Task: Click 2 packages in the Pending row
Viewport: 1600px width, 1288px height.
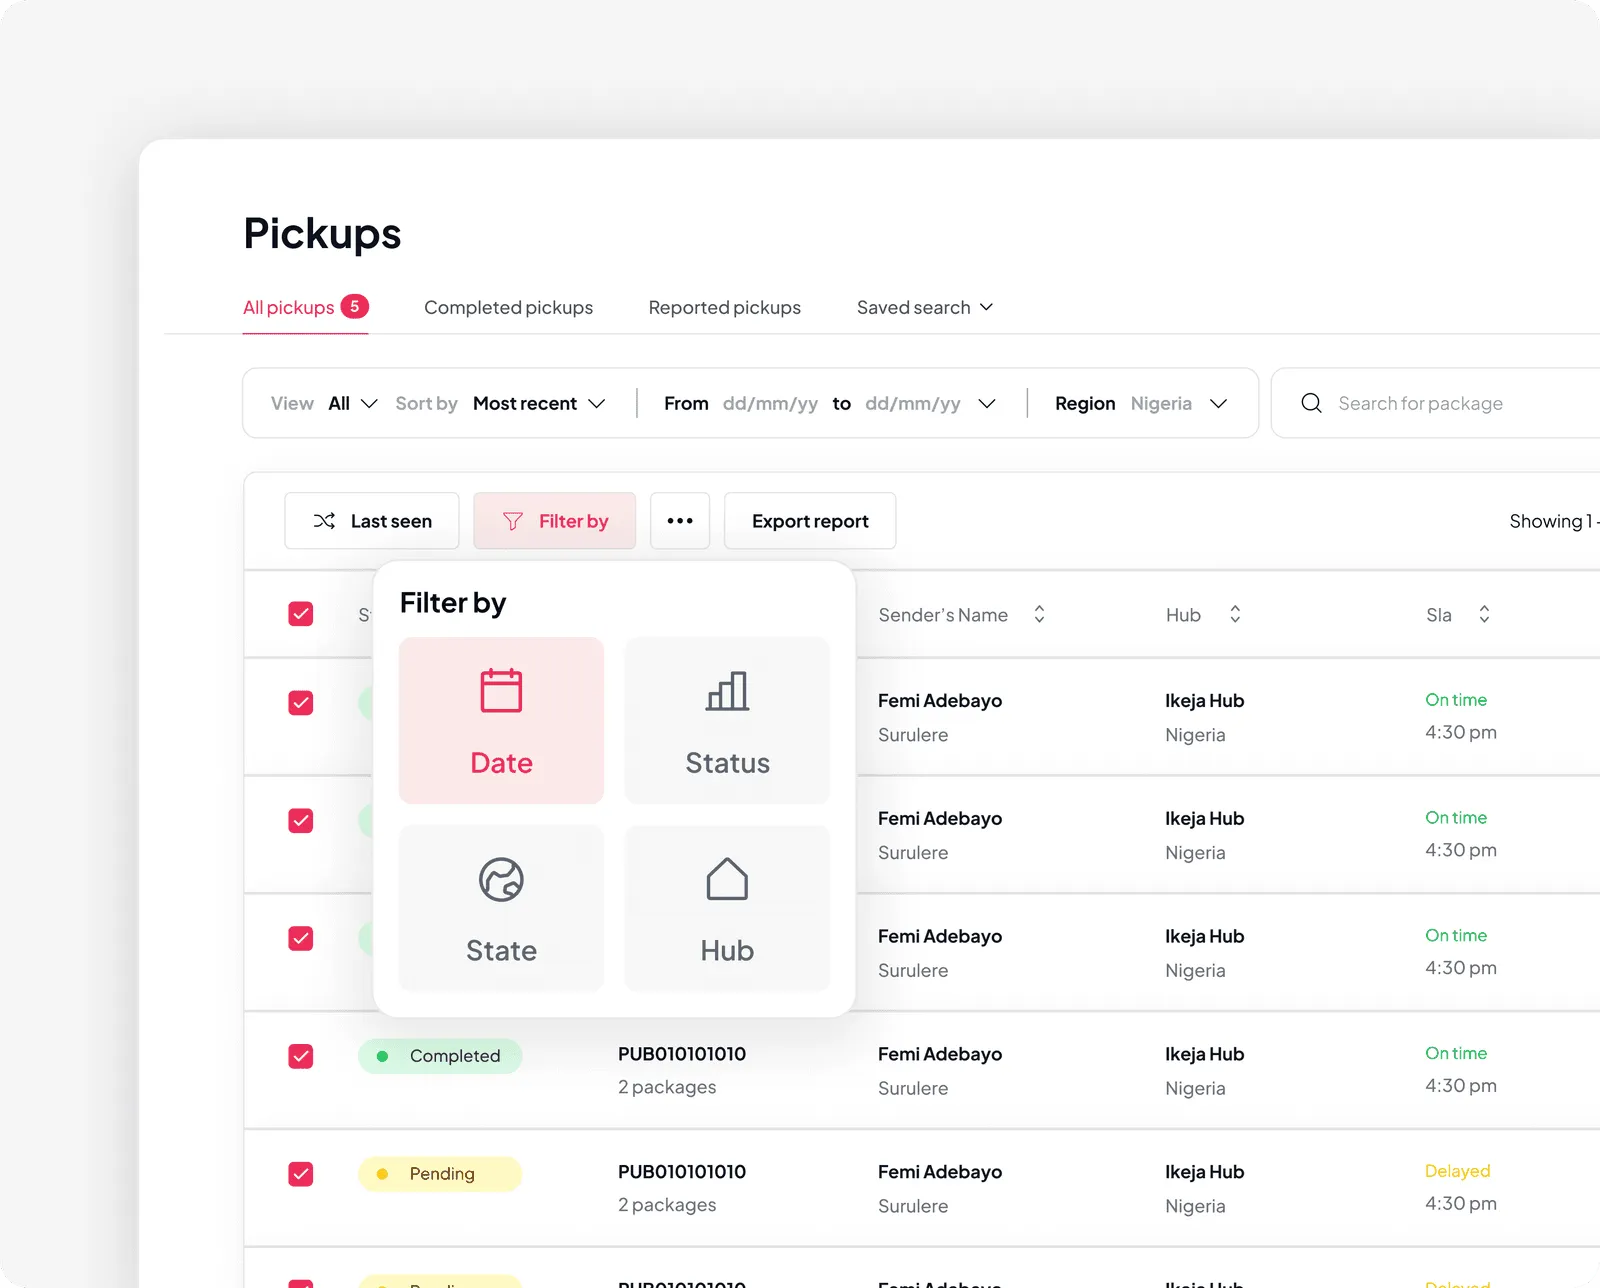Action: point(667,1205)
